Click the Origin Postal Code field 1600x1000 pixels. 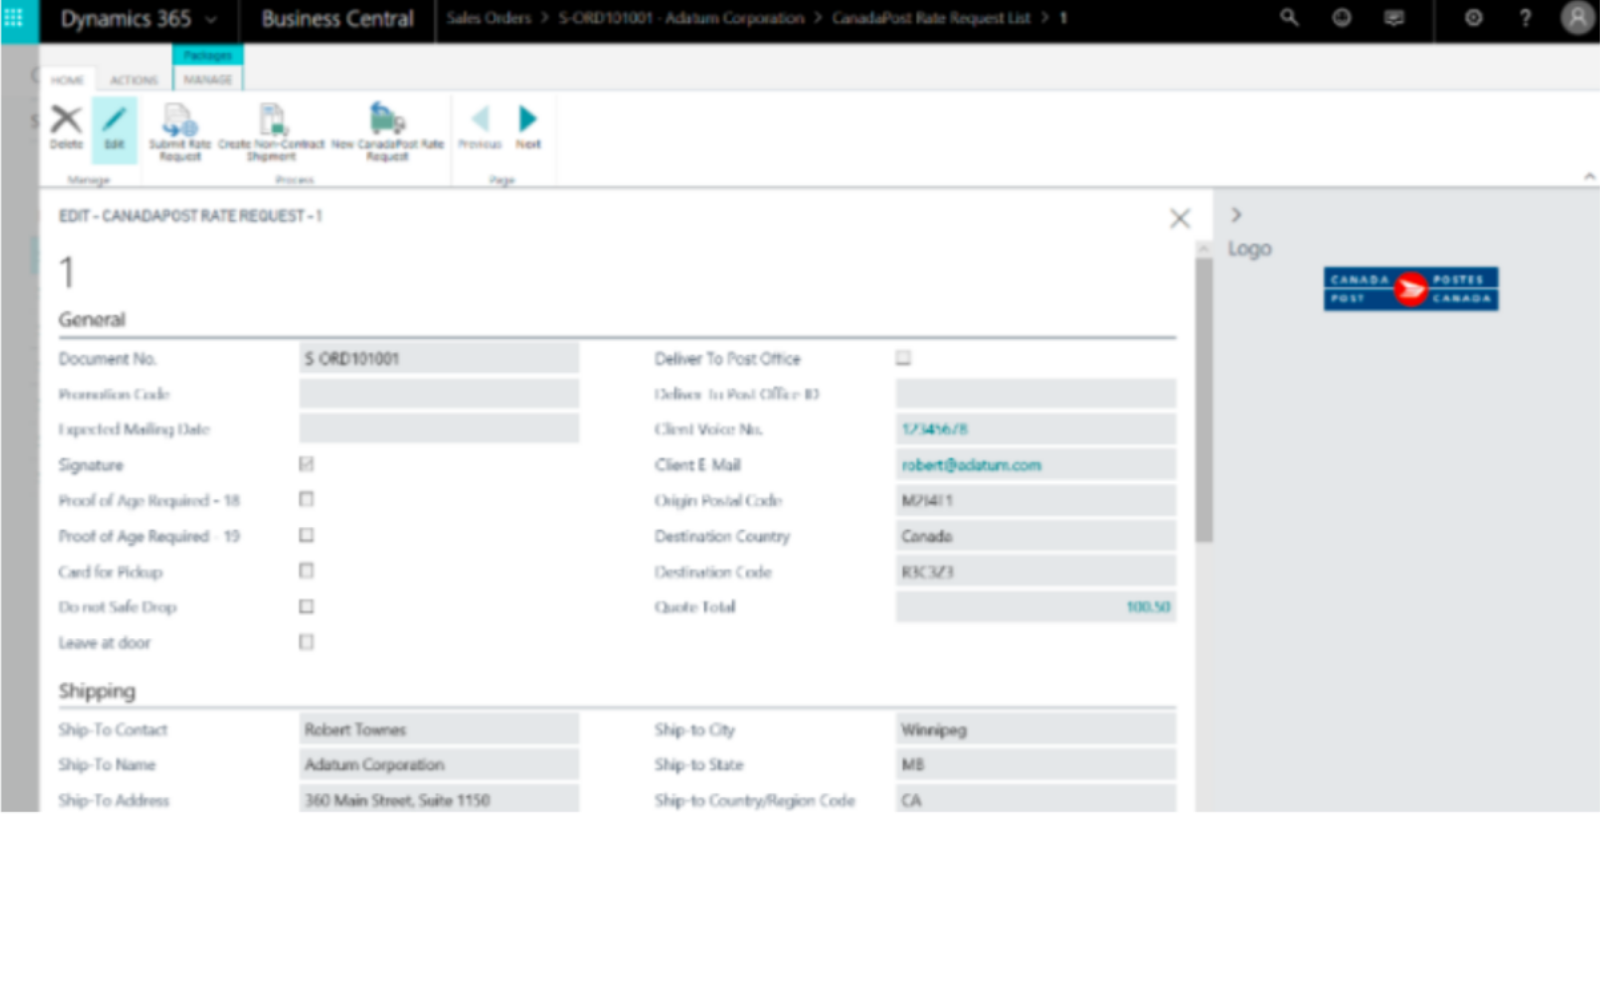(1036, 500)
